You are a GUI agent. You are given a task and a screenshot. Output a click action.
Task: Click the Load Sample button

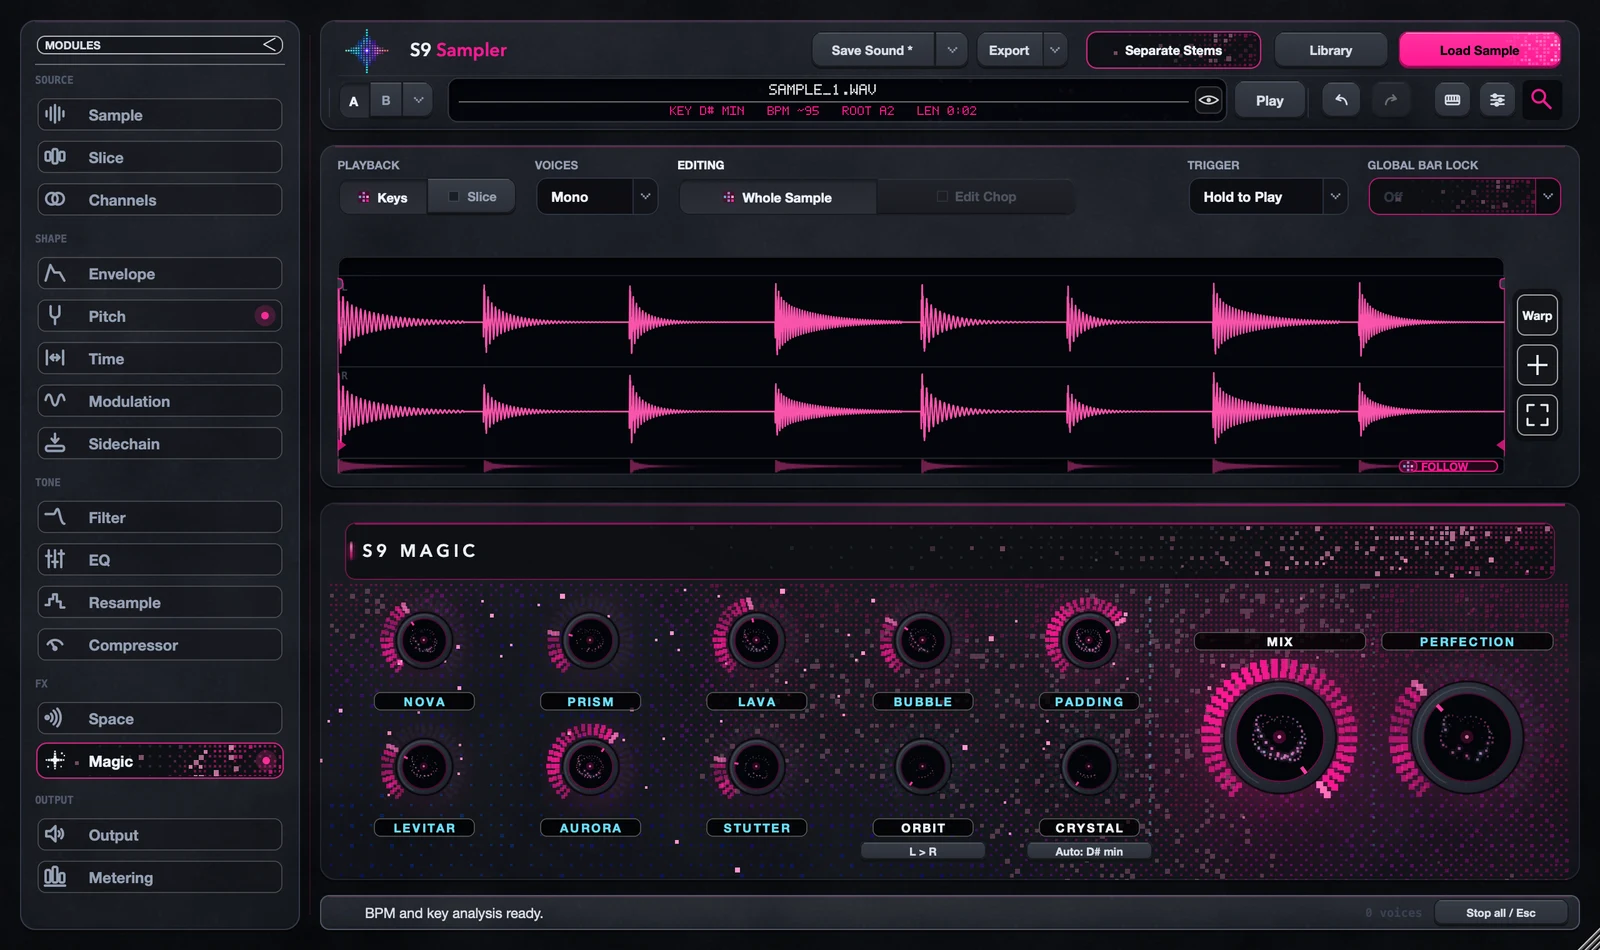1479,50
